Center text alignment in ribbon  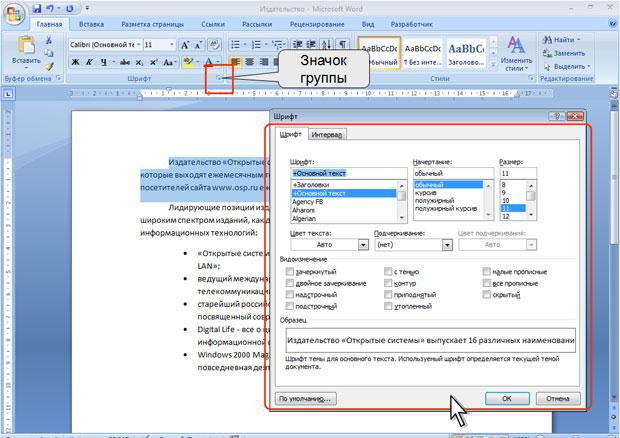point(250,62)
